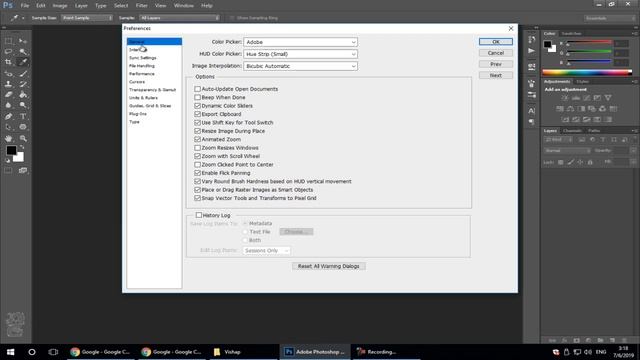Viewport: 640px width, 360px height.
Task: Select the Move tool
Action: pos(23,41)
